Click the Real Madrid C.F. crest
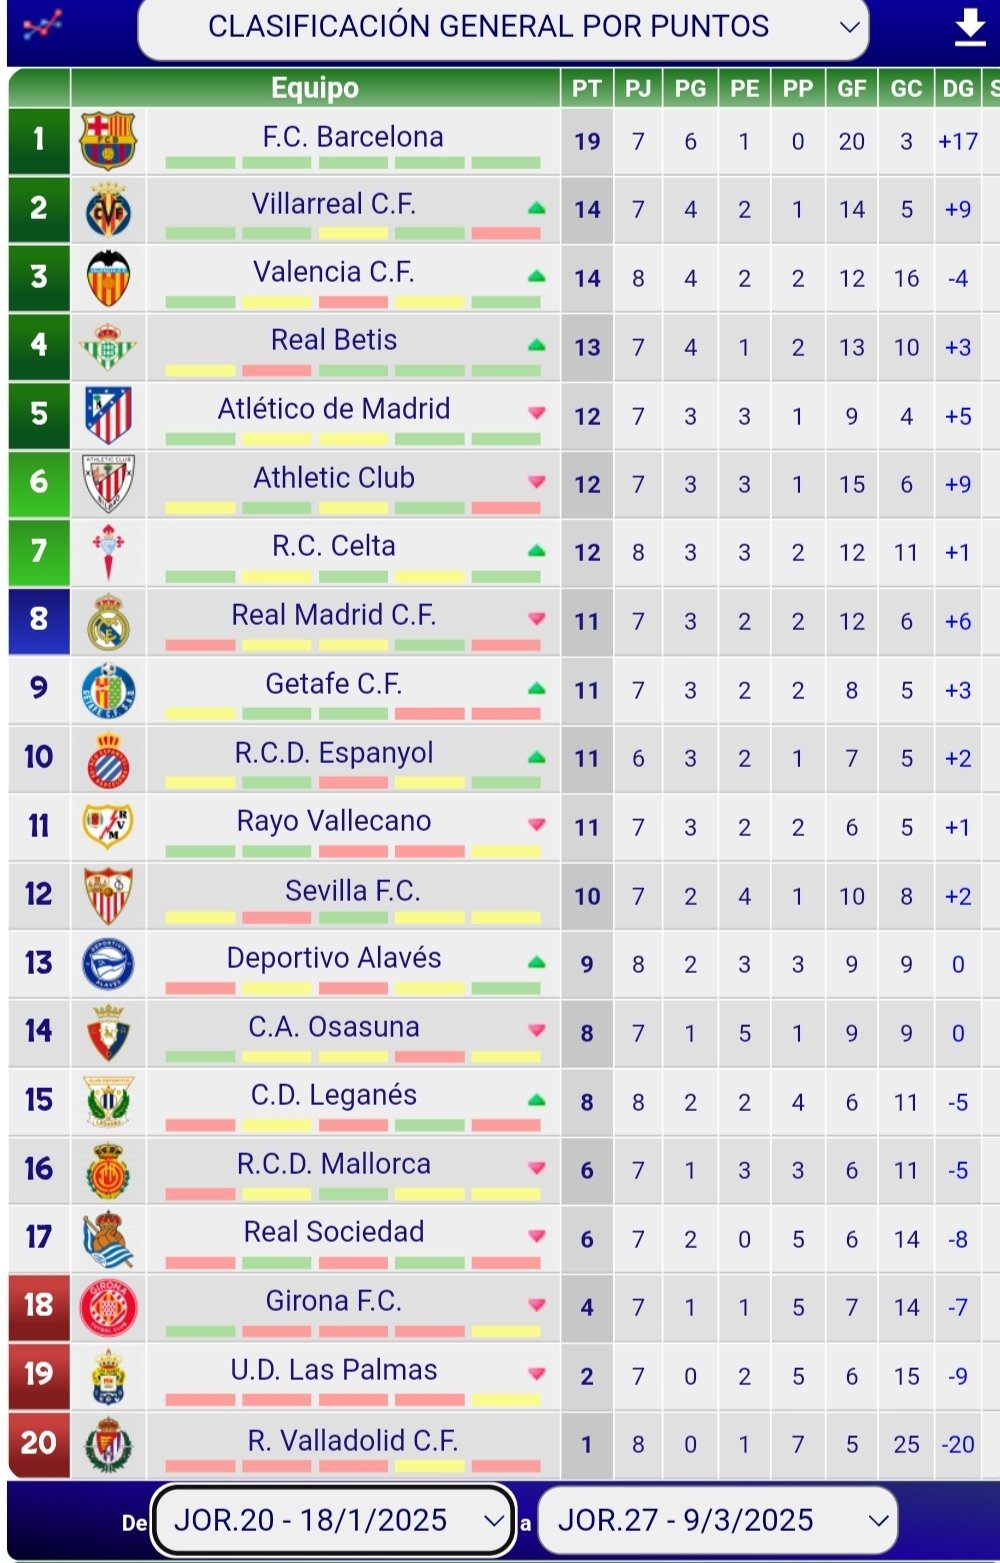 pyautogui.click(x=108, y=621)
